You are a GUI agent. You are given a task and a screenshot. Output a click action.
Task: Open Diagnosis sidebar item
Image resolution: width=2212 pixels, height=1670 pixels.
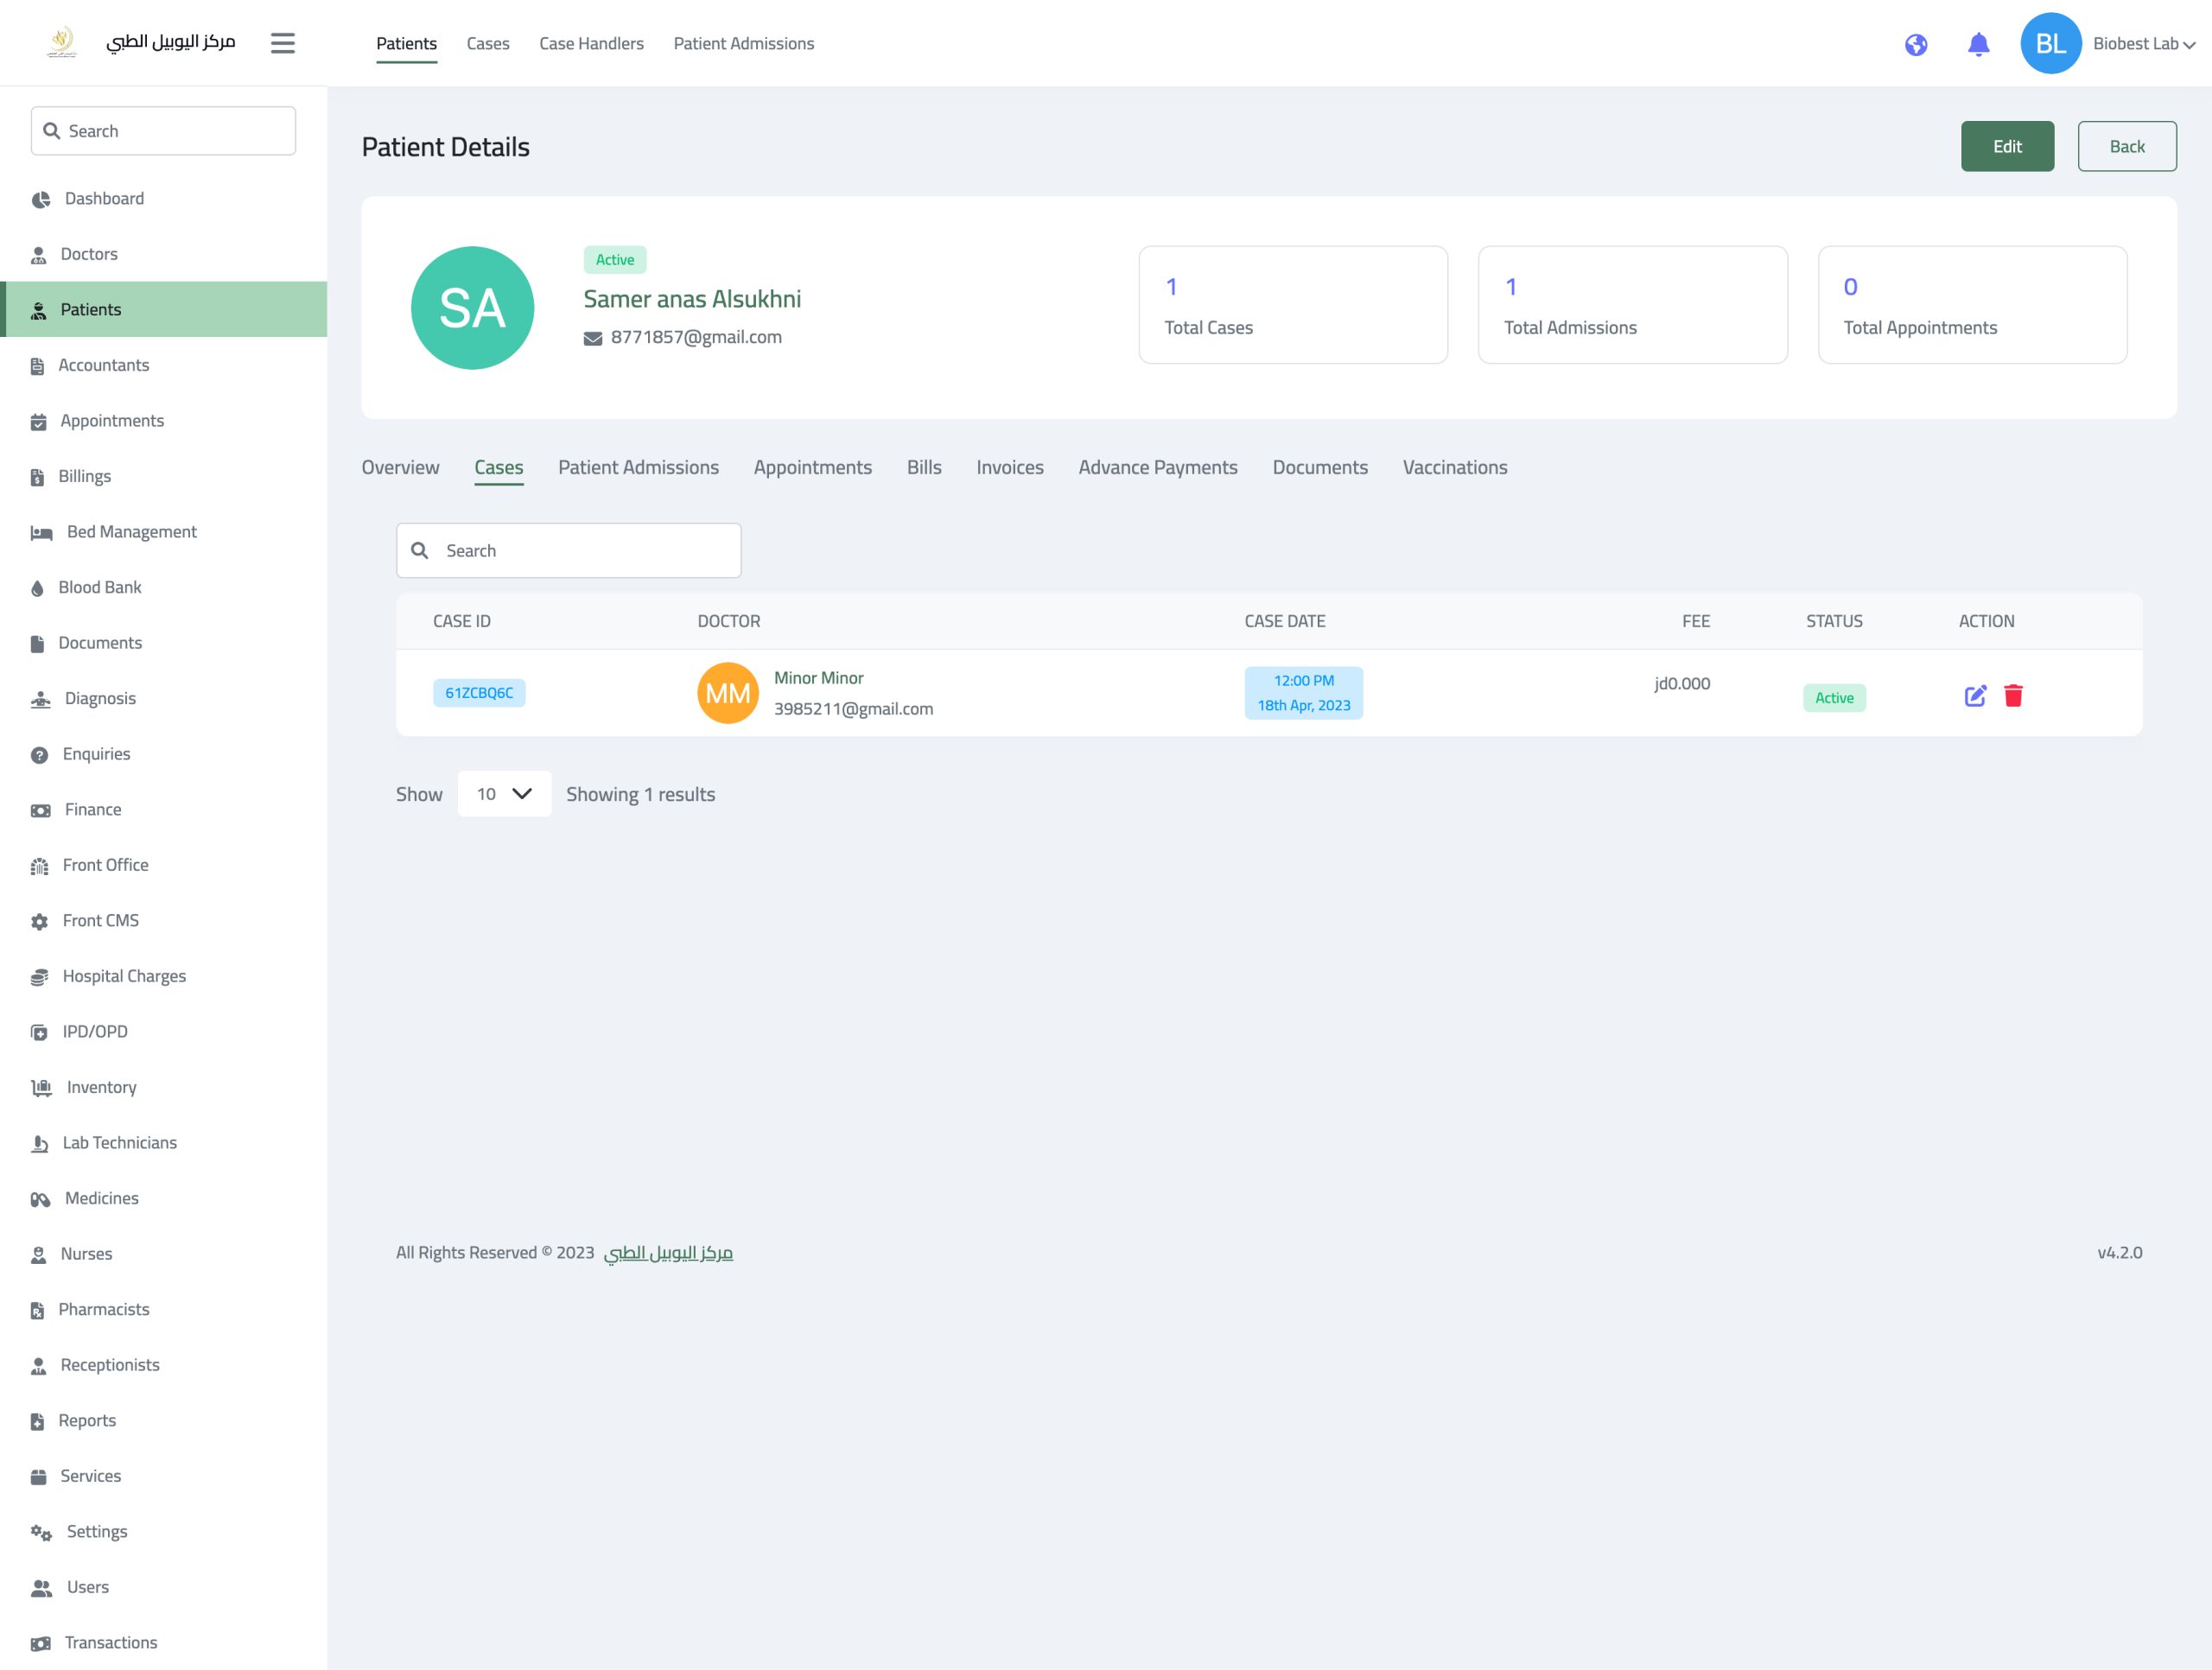[163, 698]
